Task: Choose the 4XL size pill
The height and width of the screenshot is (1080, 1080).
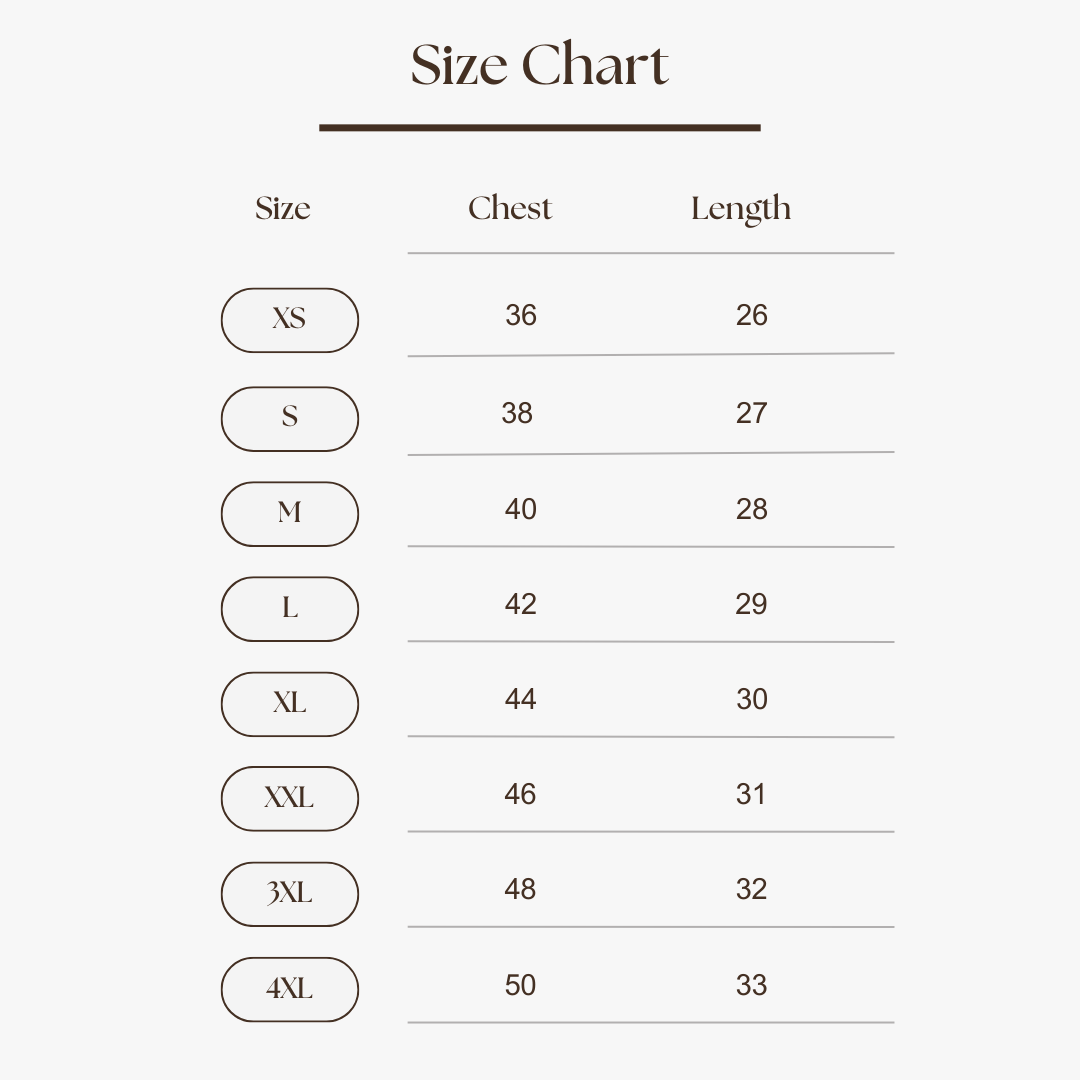Action: coord(289,989)
